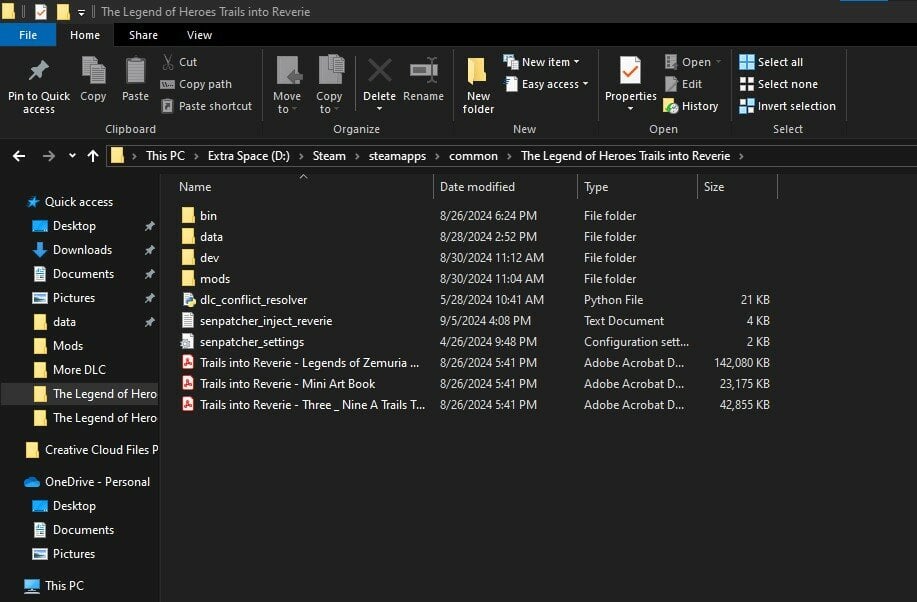Select pinned Documents under Quick access
Image resolution: width=917 pixels, height=602 pixels.
83,274
